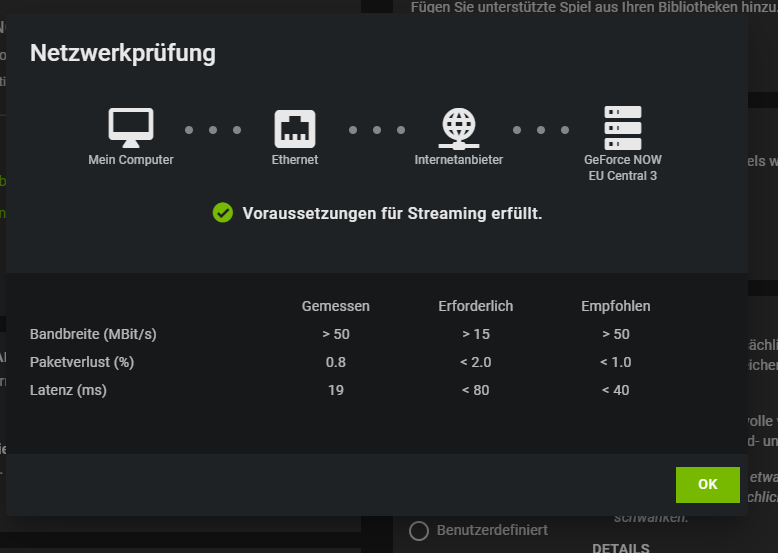Image resolution: width=778 pixels, height=553 pixels.
Task: Click the Netzwerkprüfung dialog title
Action: click(x=123, y=53)
